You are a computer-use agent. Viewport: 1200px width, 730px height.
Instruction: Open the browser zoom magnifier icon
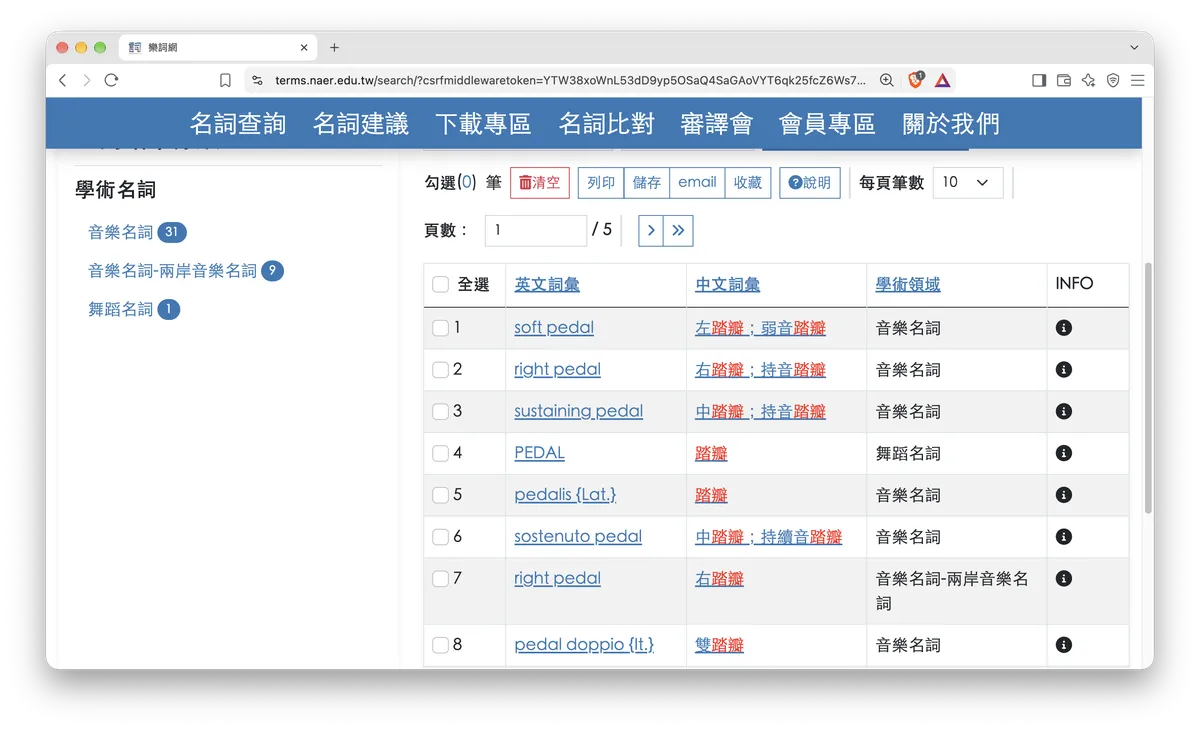(887, 80)
